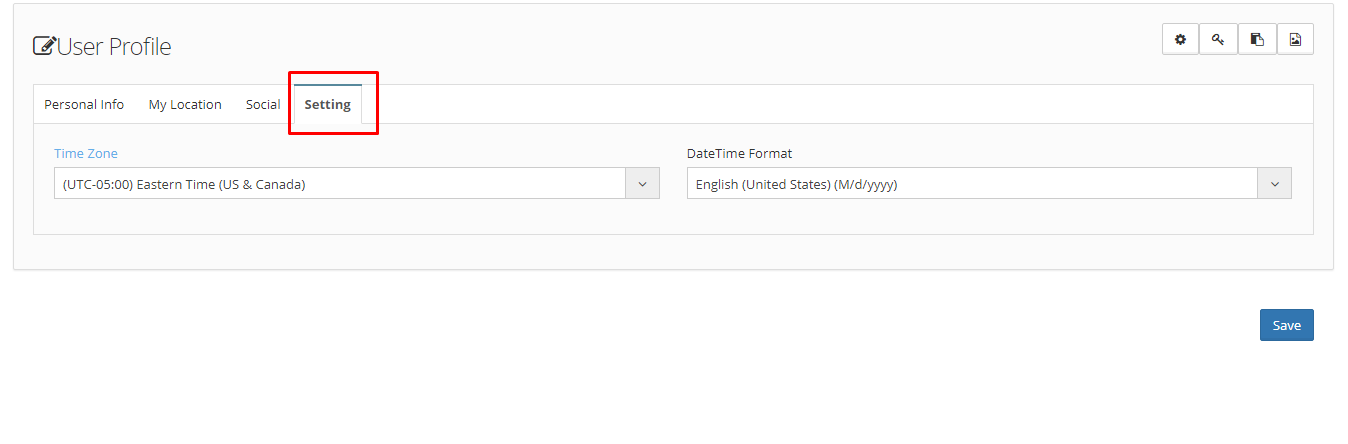Click the blue Time Zone label
Viewport: 1348px width, 444px height.
tap(86, 153)
